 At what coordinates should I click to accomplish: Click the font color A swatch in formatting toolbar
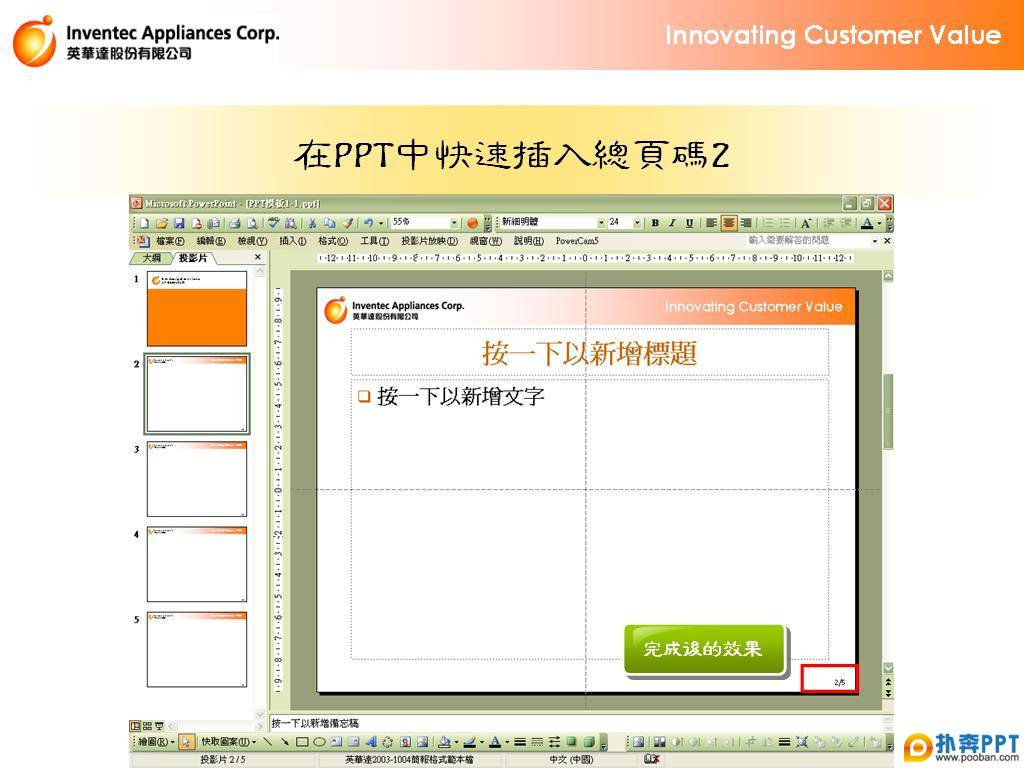click(867, 223)
